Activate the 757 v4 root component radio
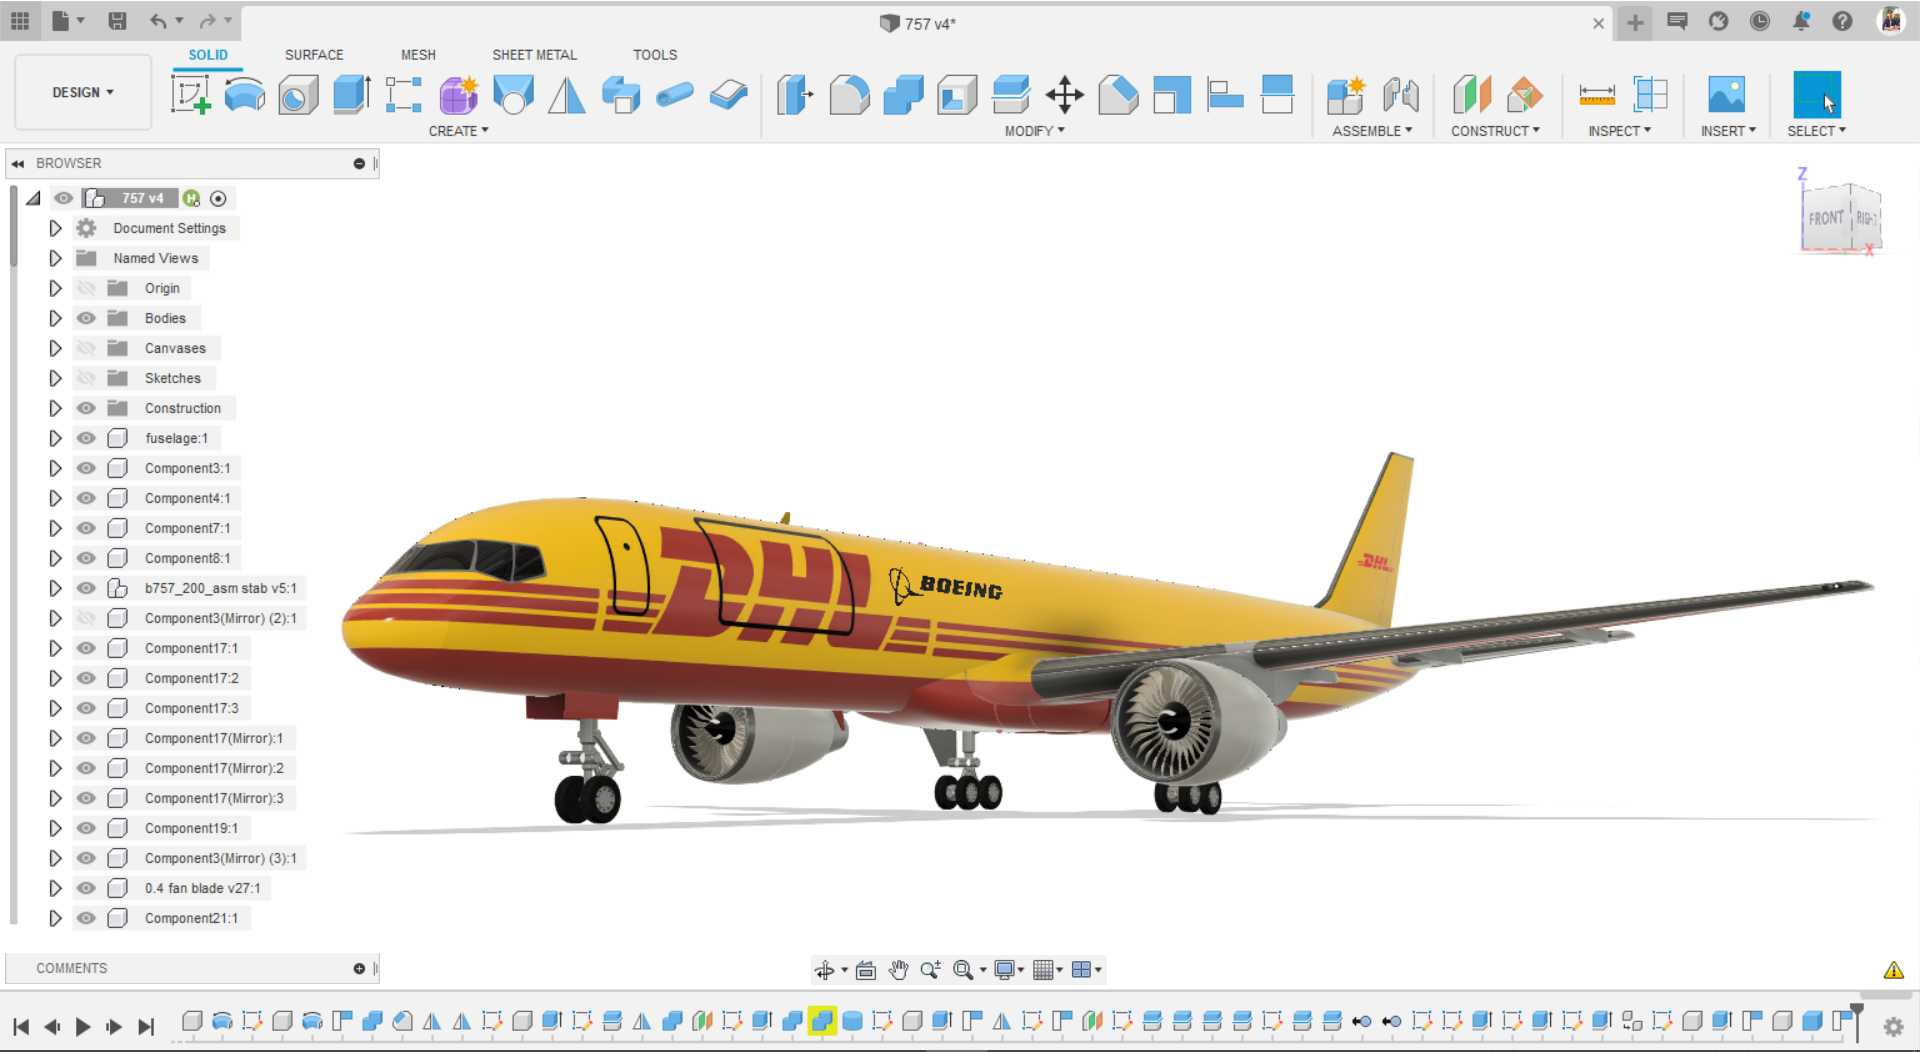 218,198
